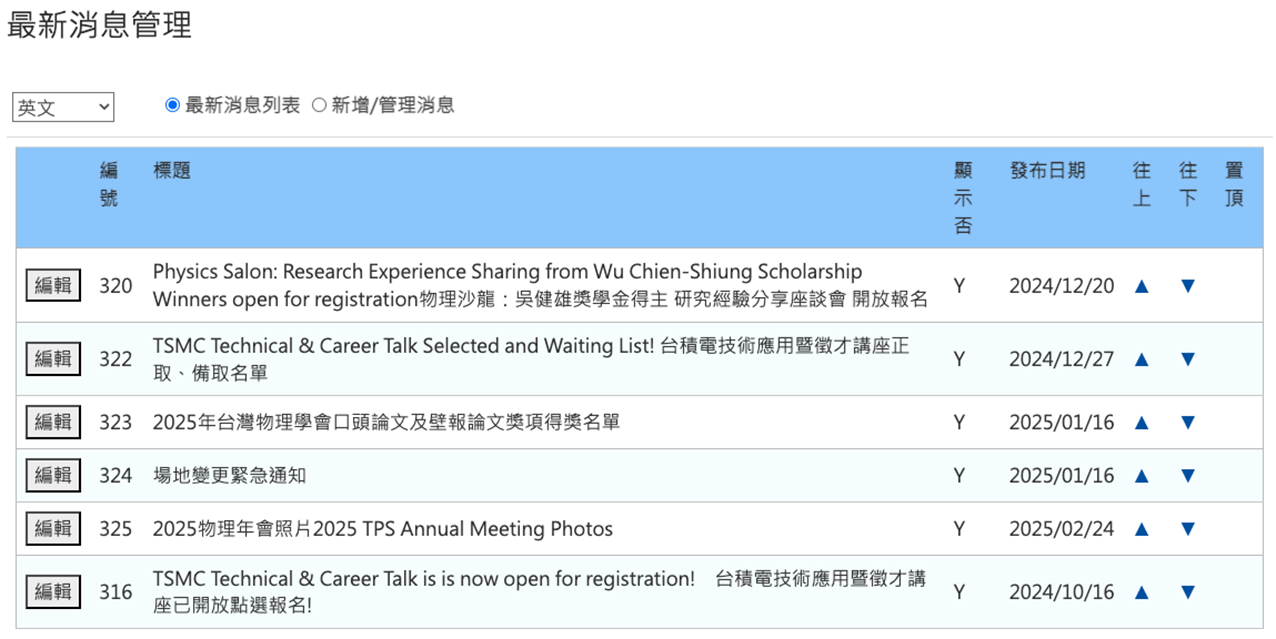The image size is (1276, 639).
Task: Click 編輯 button for message 316
Action: [53, 592]
